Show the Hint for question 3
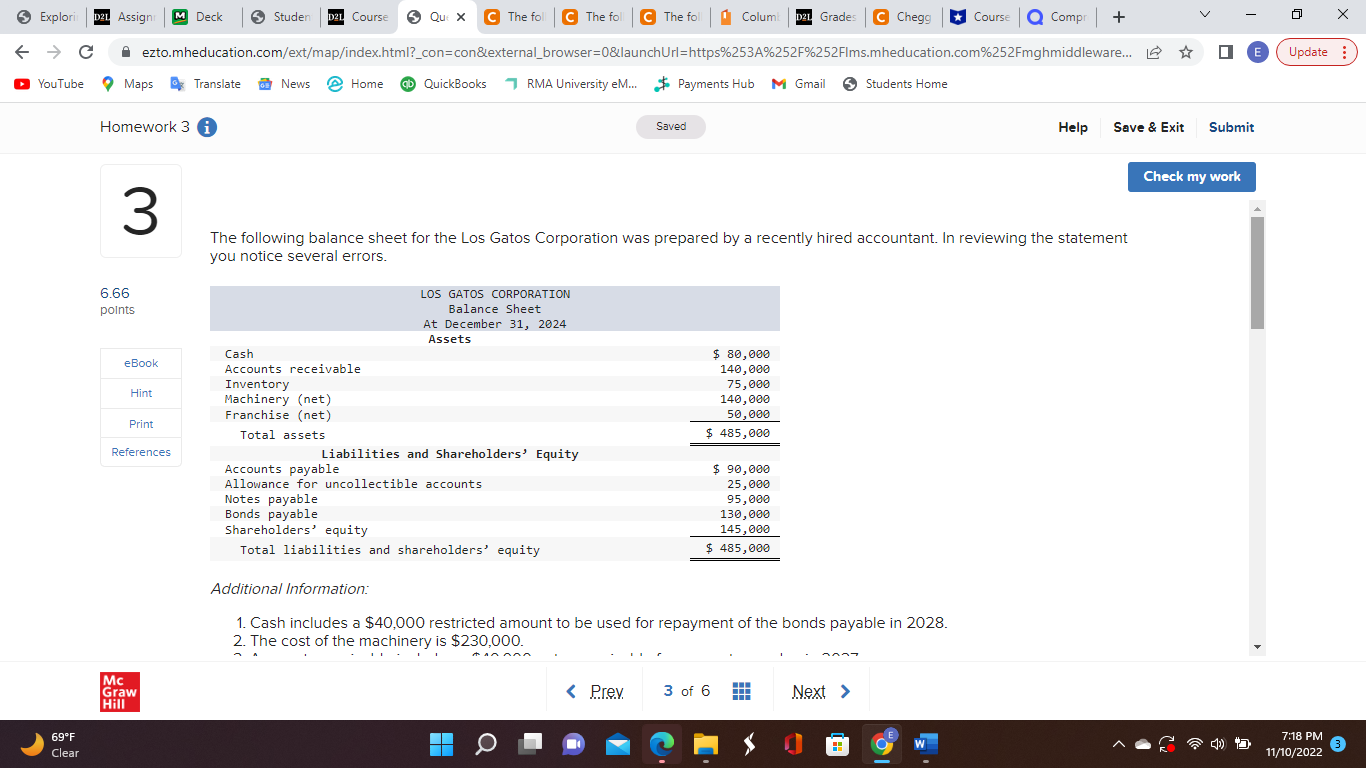 141,393
